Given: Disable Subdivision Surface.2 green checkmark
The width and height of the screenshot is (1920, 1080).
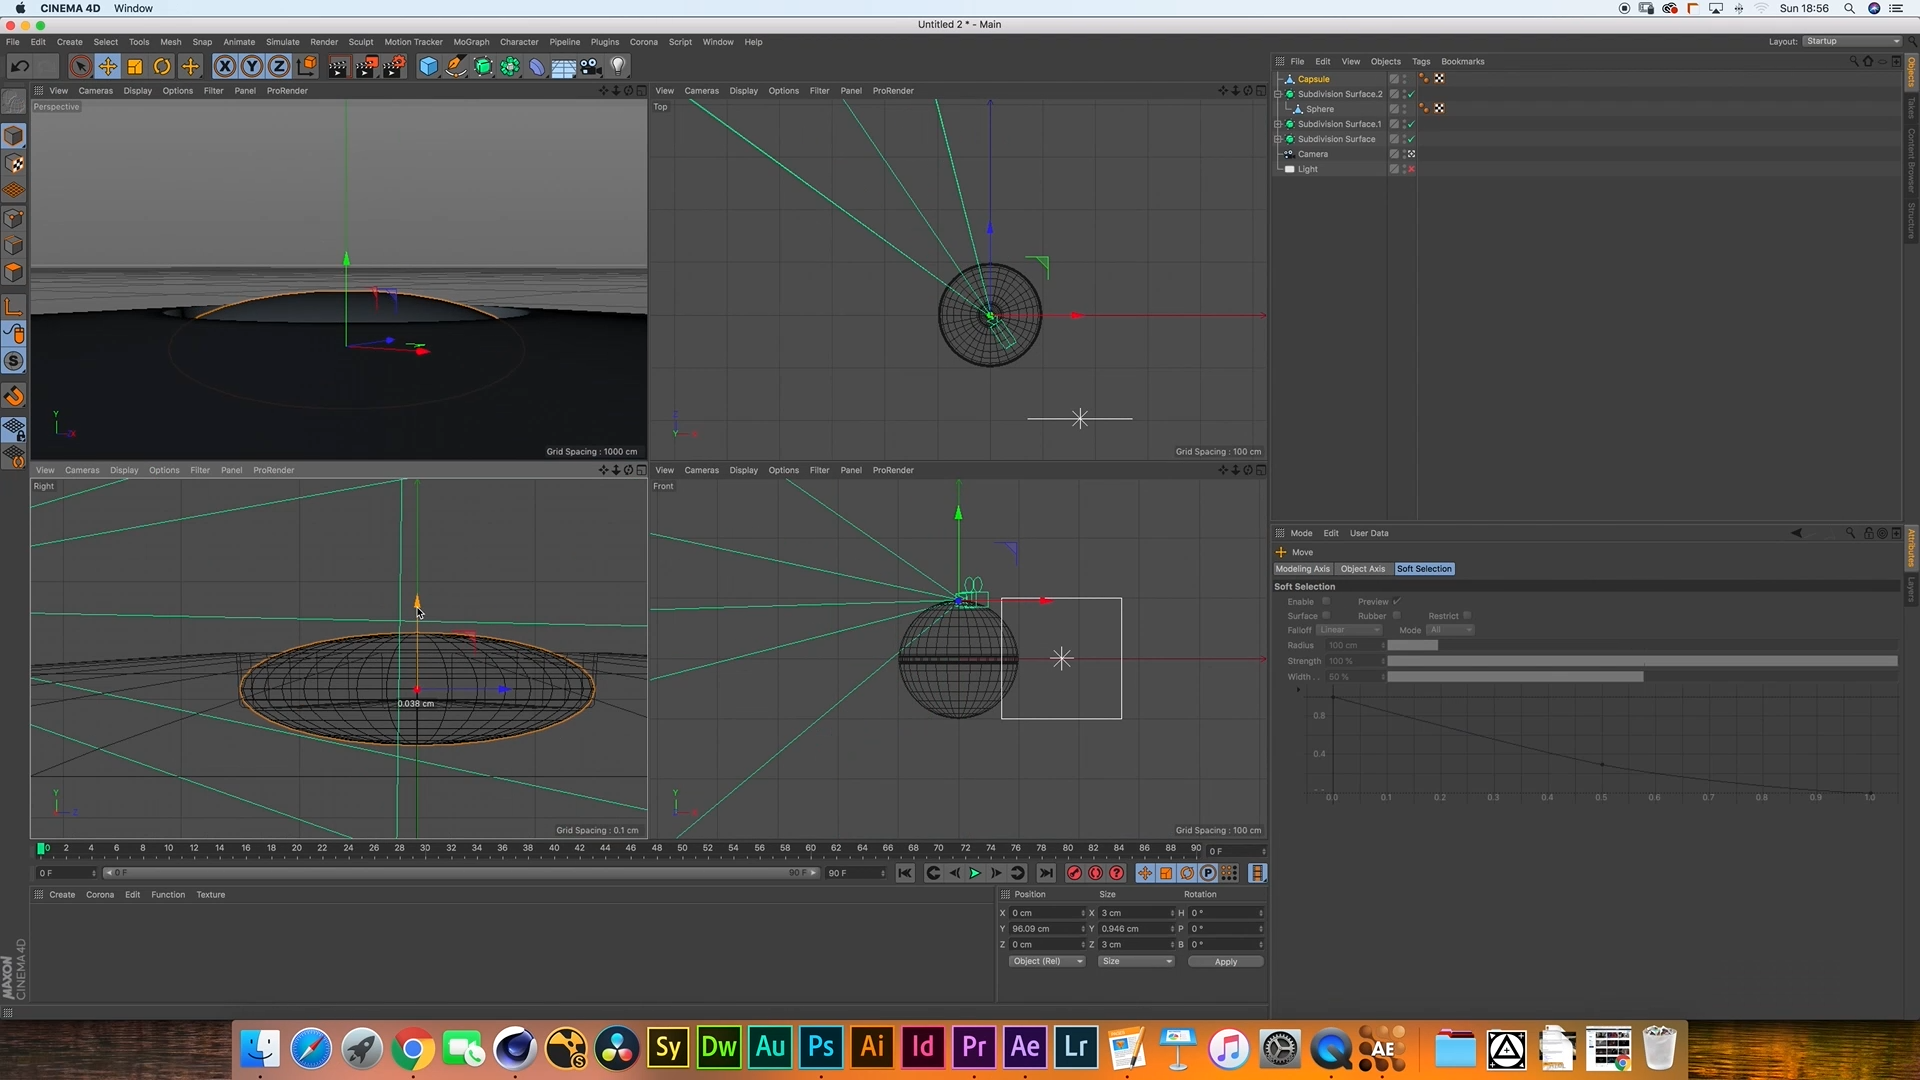Looking at the screenshot, I should pos(1411,94).
